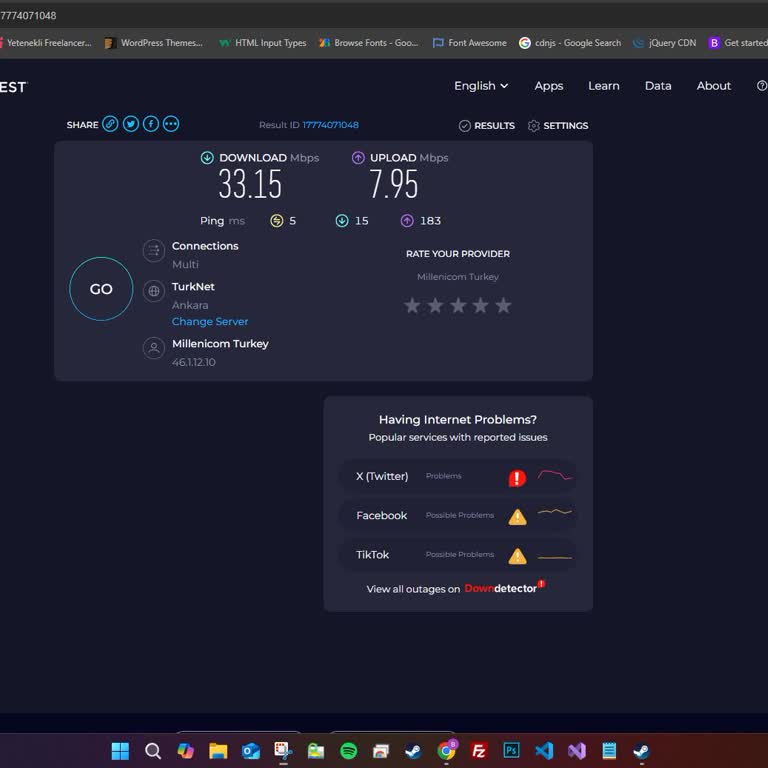This screenshot has height=768, width=768.
Task: Open Photoshop from the taskbar
Action: (511, 750)
